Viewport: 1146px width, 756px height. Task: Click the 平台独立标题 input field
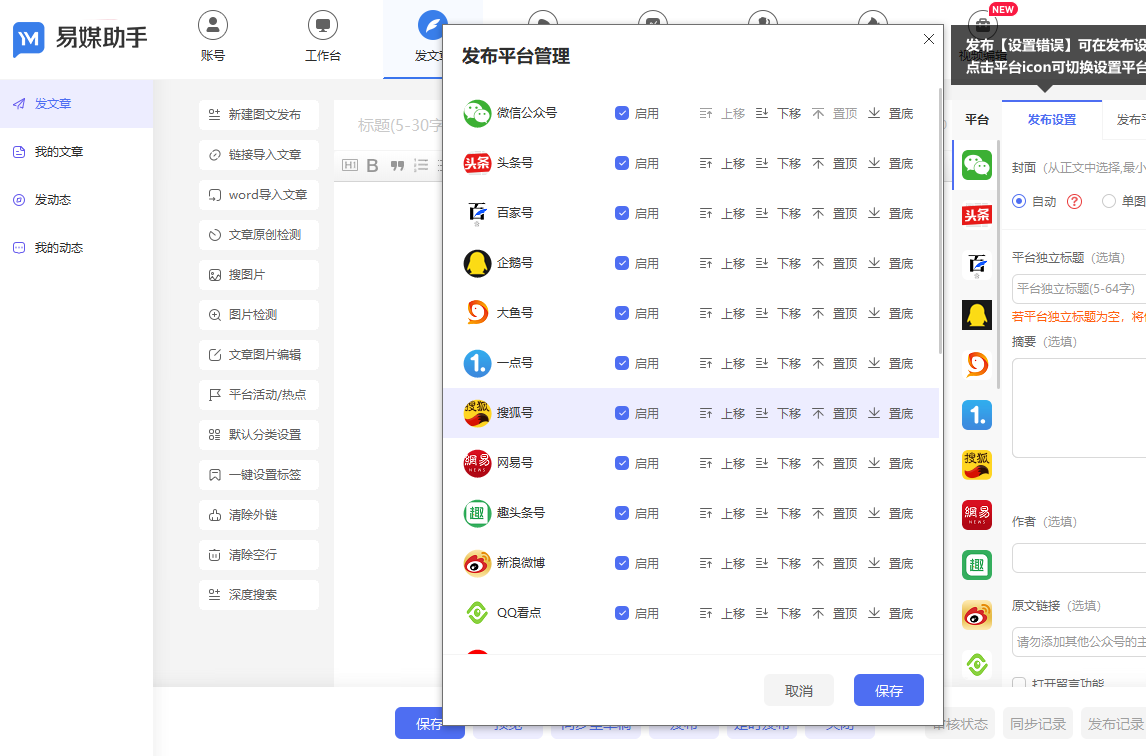[x=1079, y=289]
